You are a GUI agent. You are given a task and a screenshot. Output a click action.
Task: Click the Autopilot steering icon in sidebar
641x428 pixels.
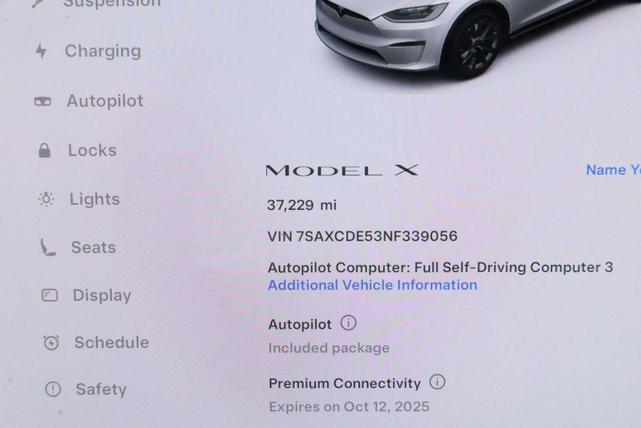coord(43,101)
